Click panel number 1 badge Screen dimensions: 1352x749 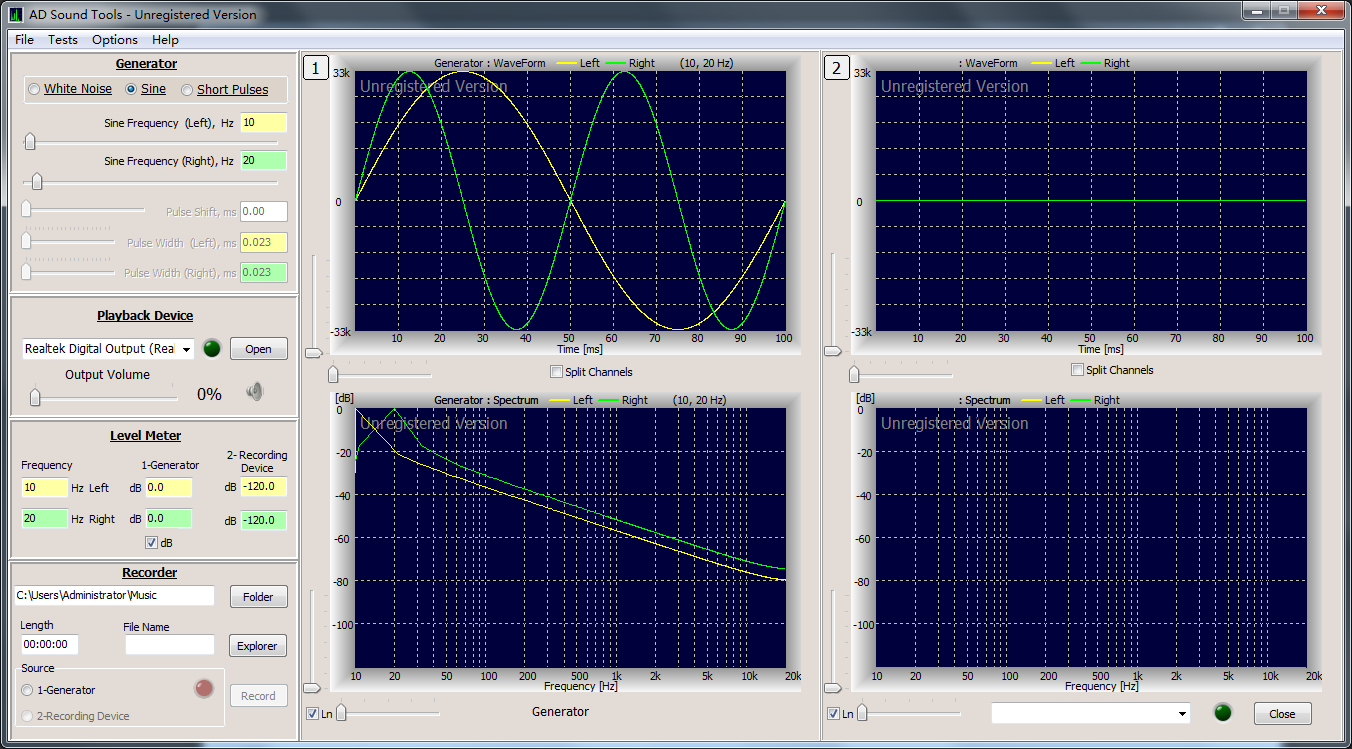(315, 68)
